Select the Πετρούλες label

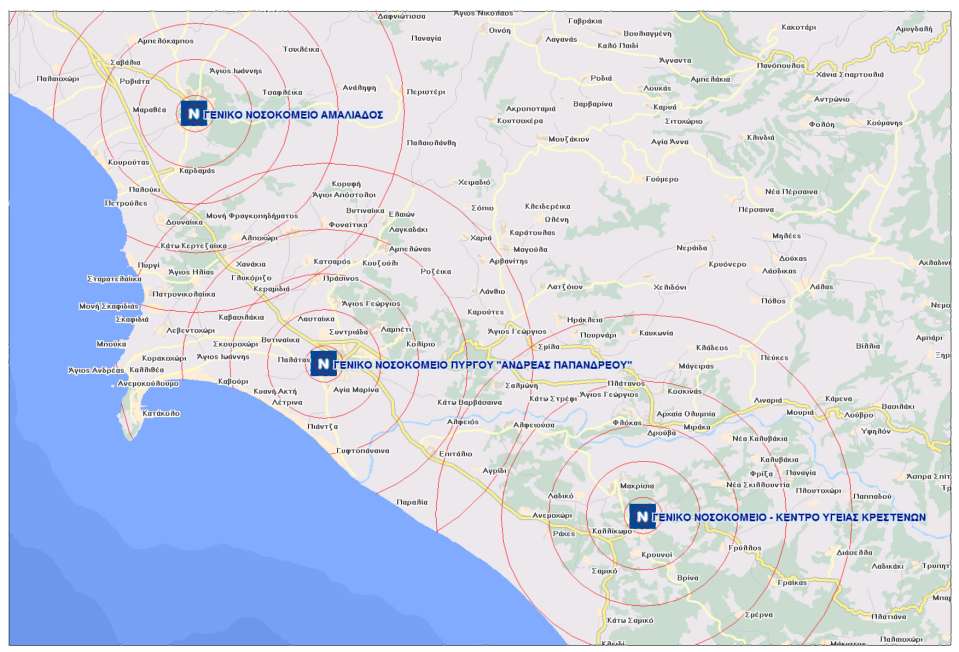pos(125,202)
